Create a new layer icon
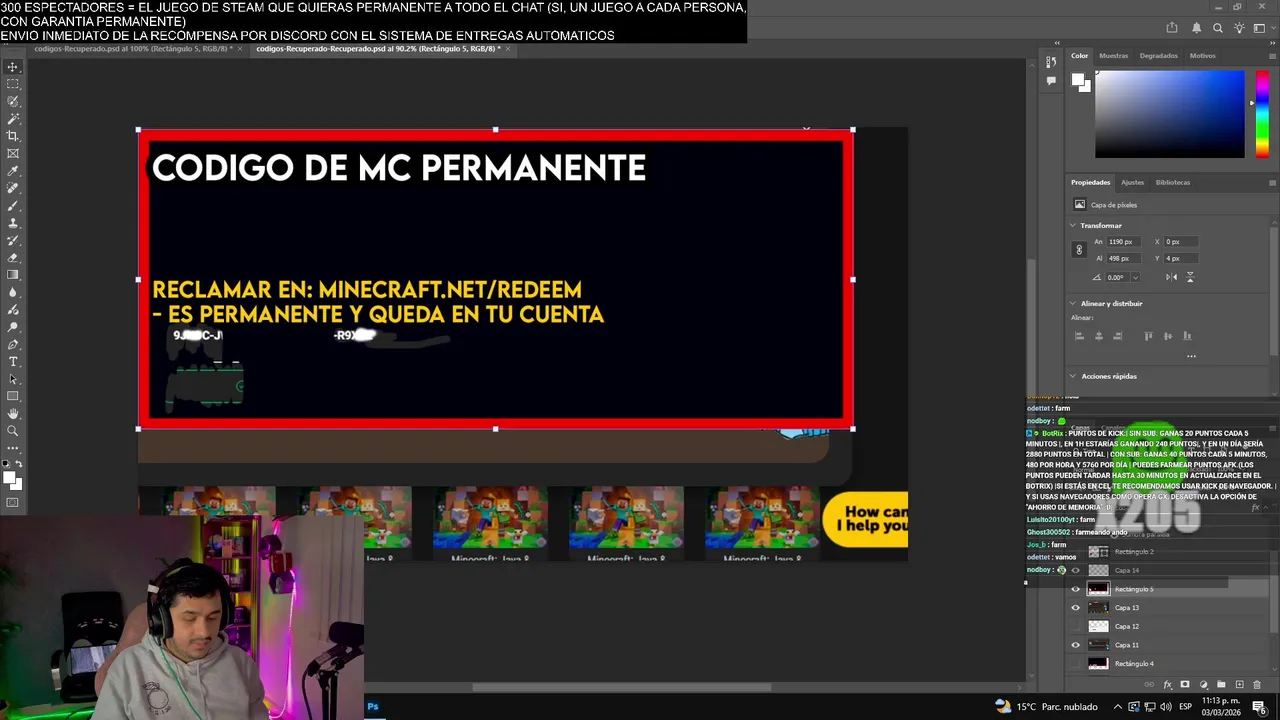 (x=1239, y=685)
